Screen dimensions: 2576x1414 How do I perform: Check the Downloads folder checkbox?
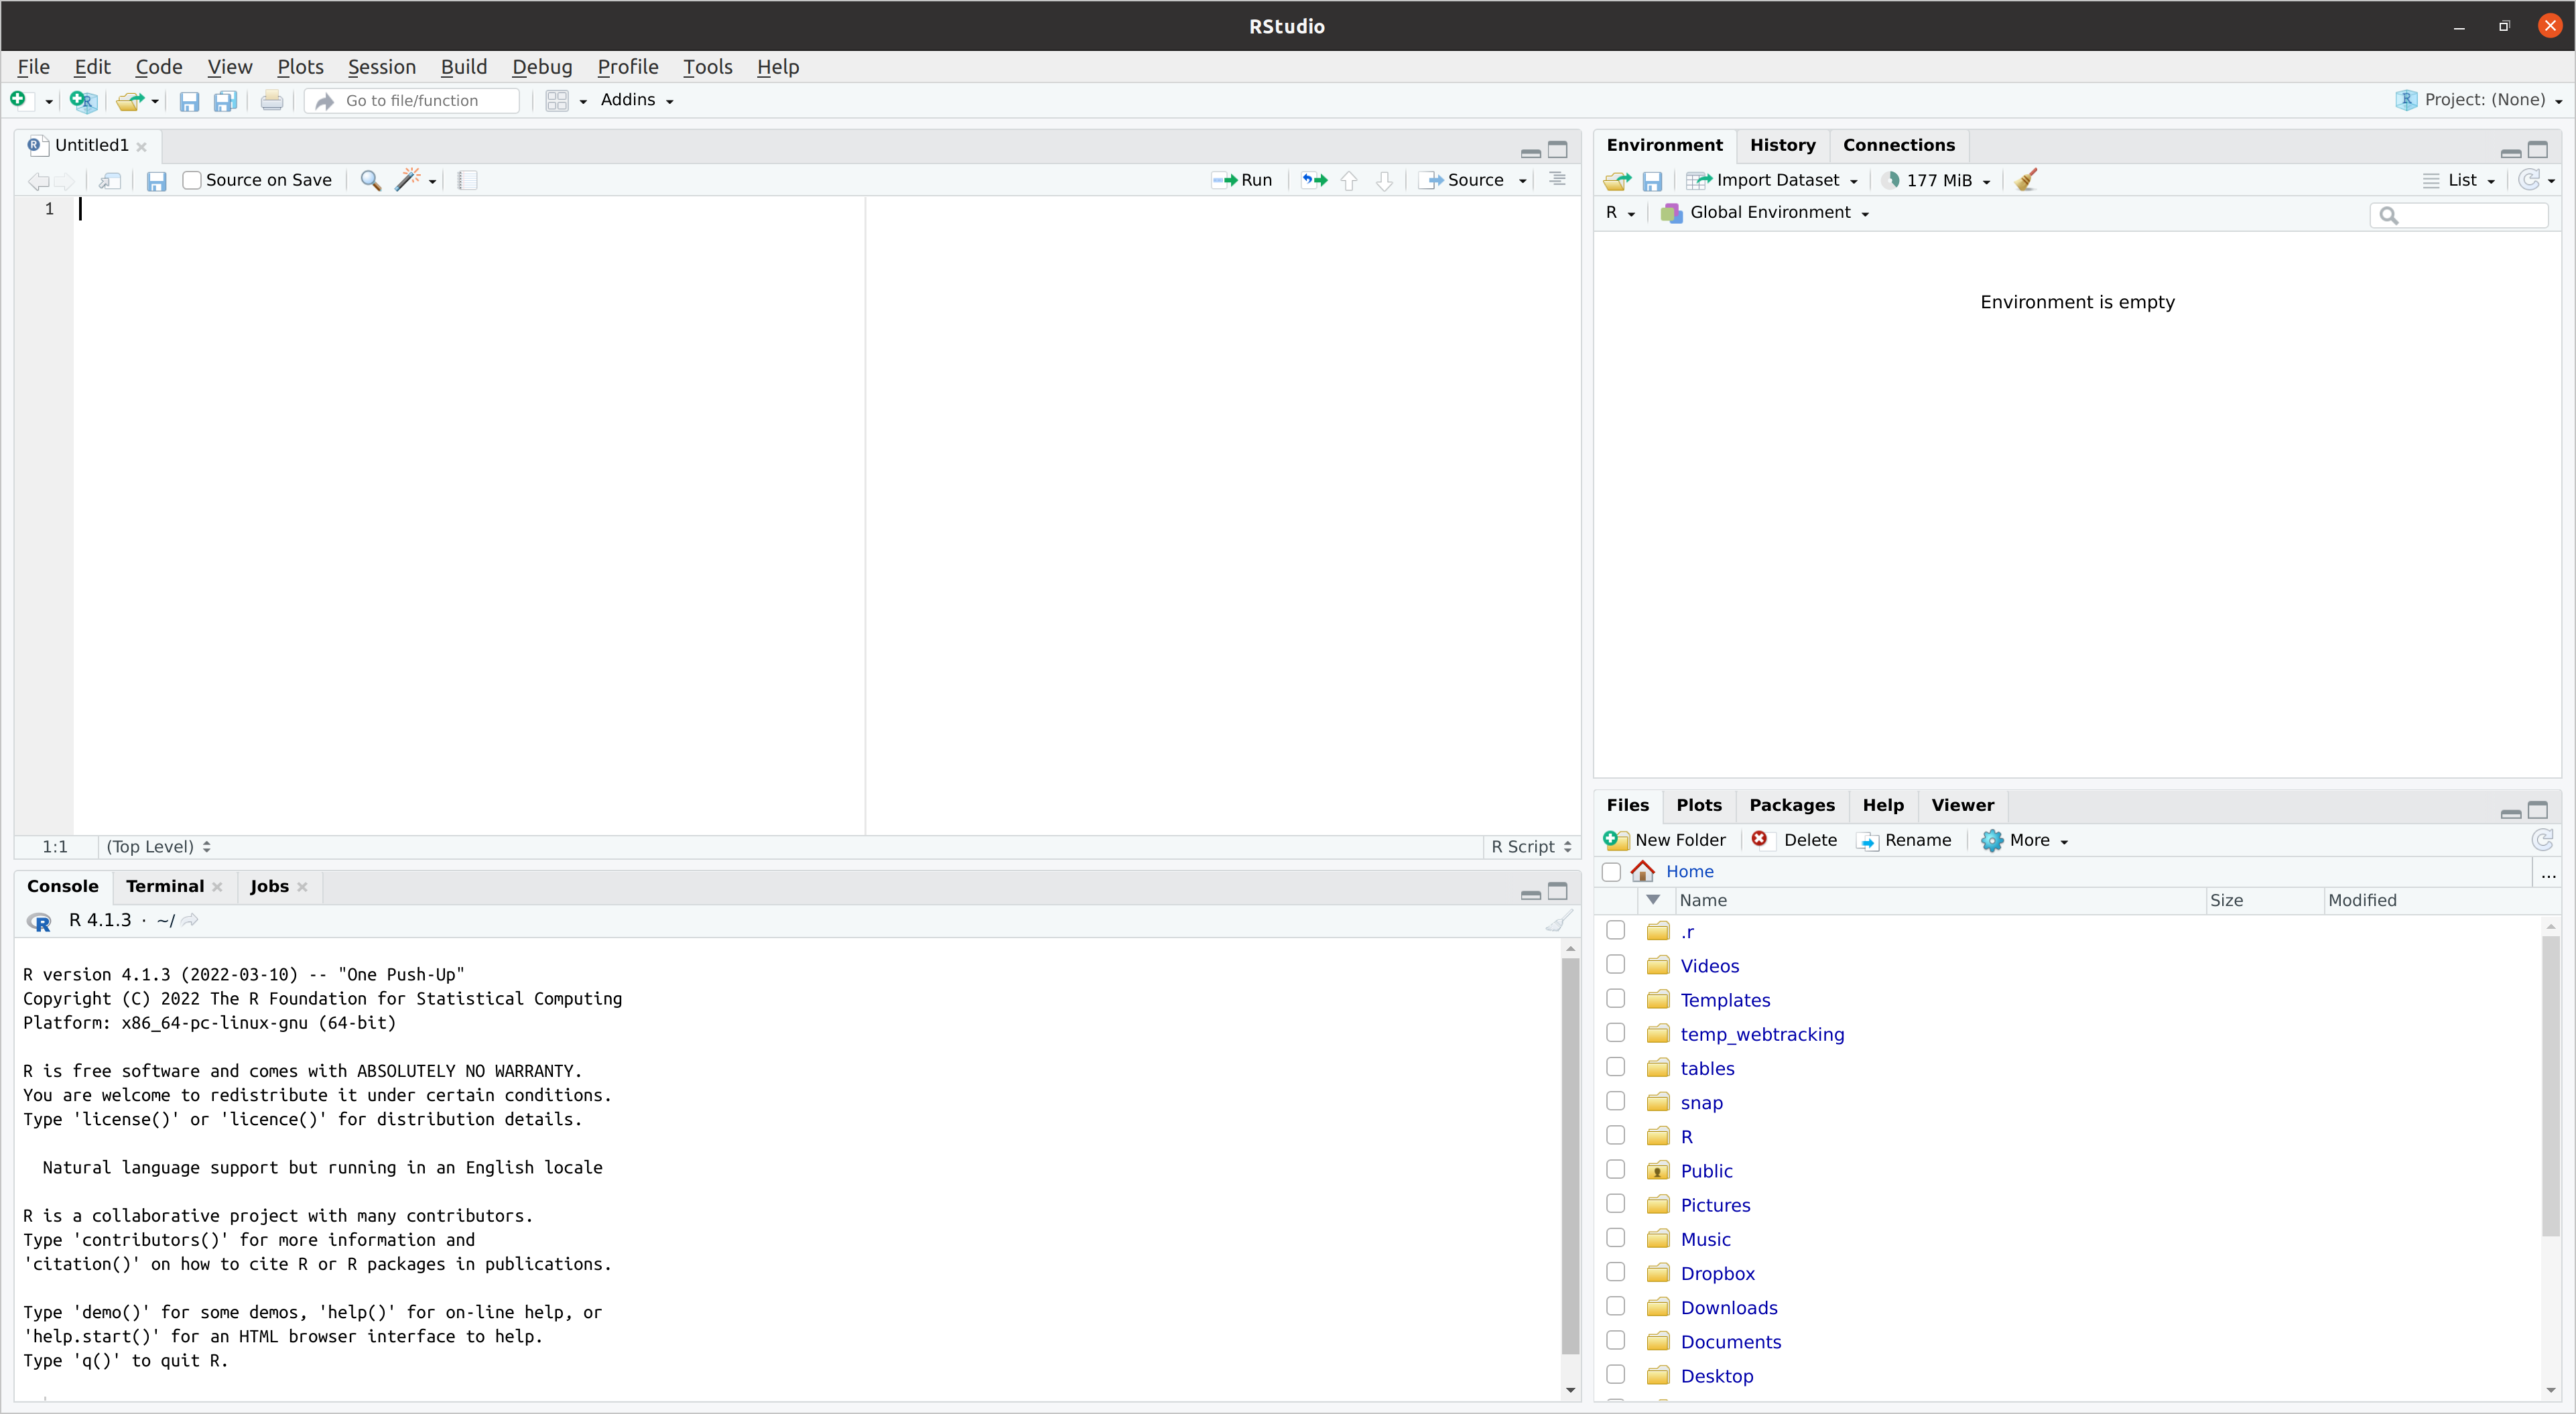tap(1615, 1306)
